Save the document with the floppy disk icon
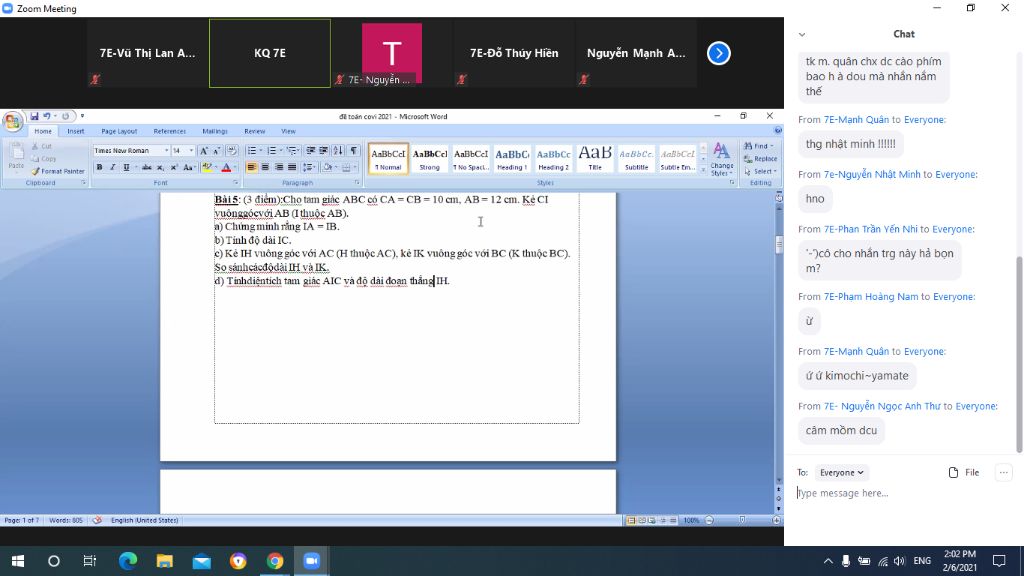 coord(34,116)
